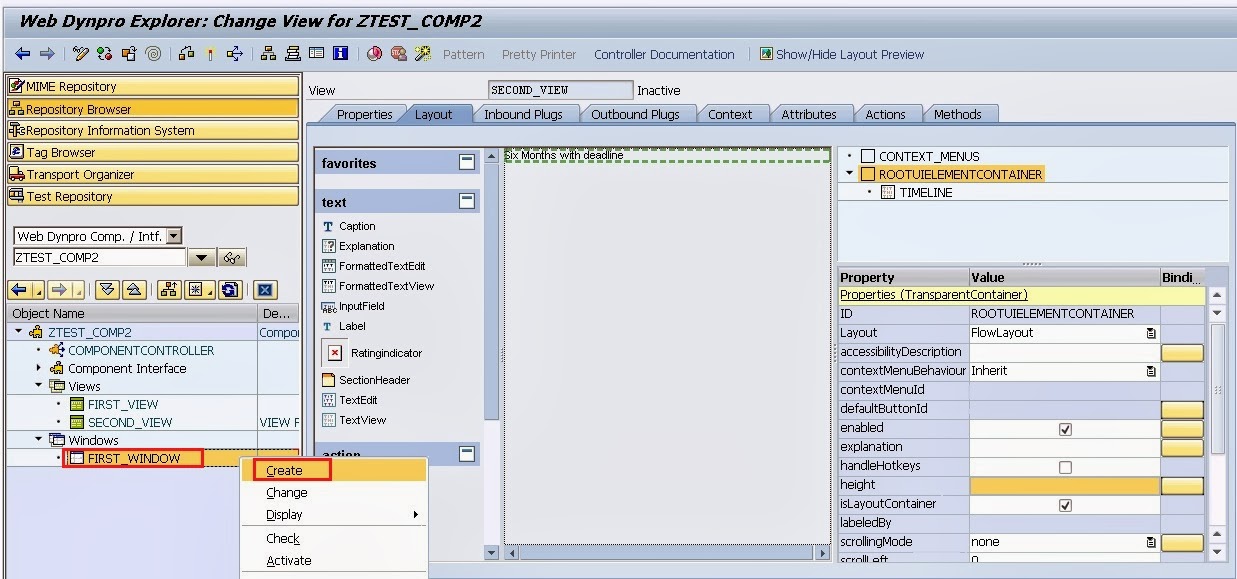
Task: Collapse the Windows folder node
Action: 39,440
